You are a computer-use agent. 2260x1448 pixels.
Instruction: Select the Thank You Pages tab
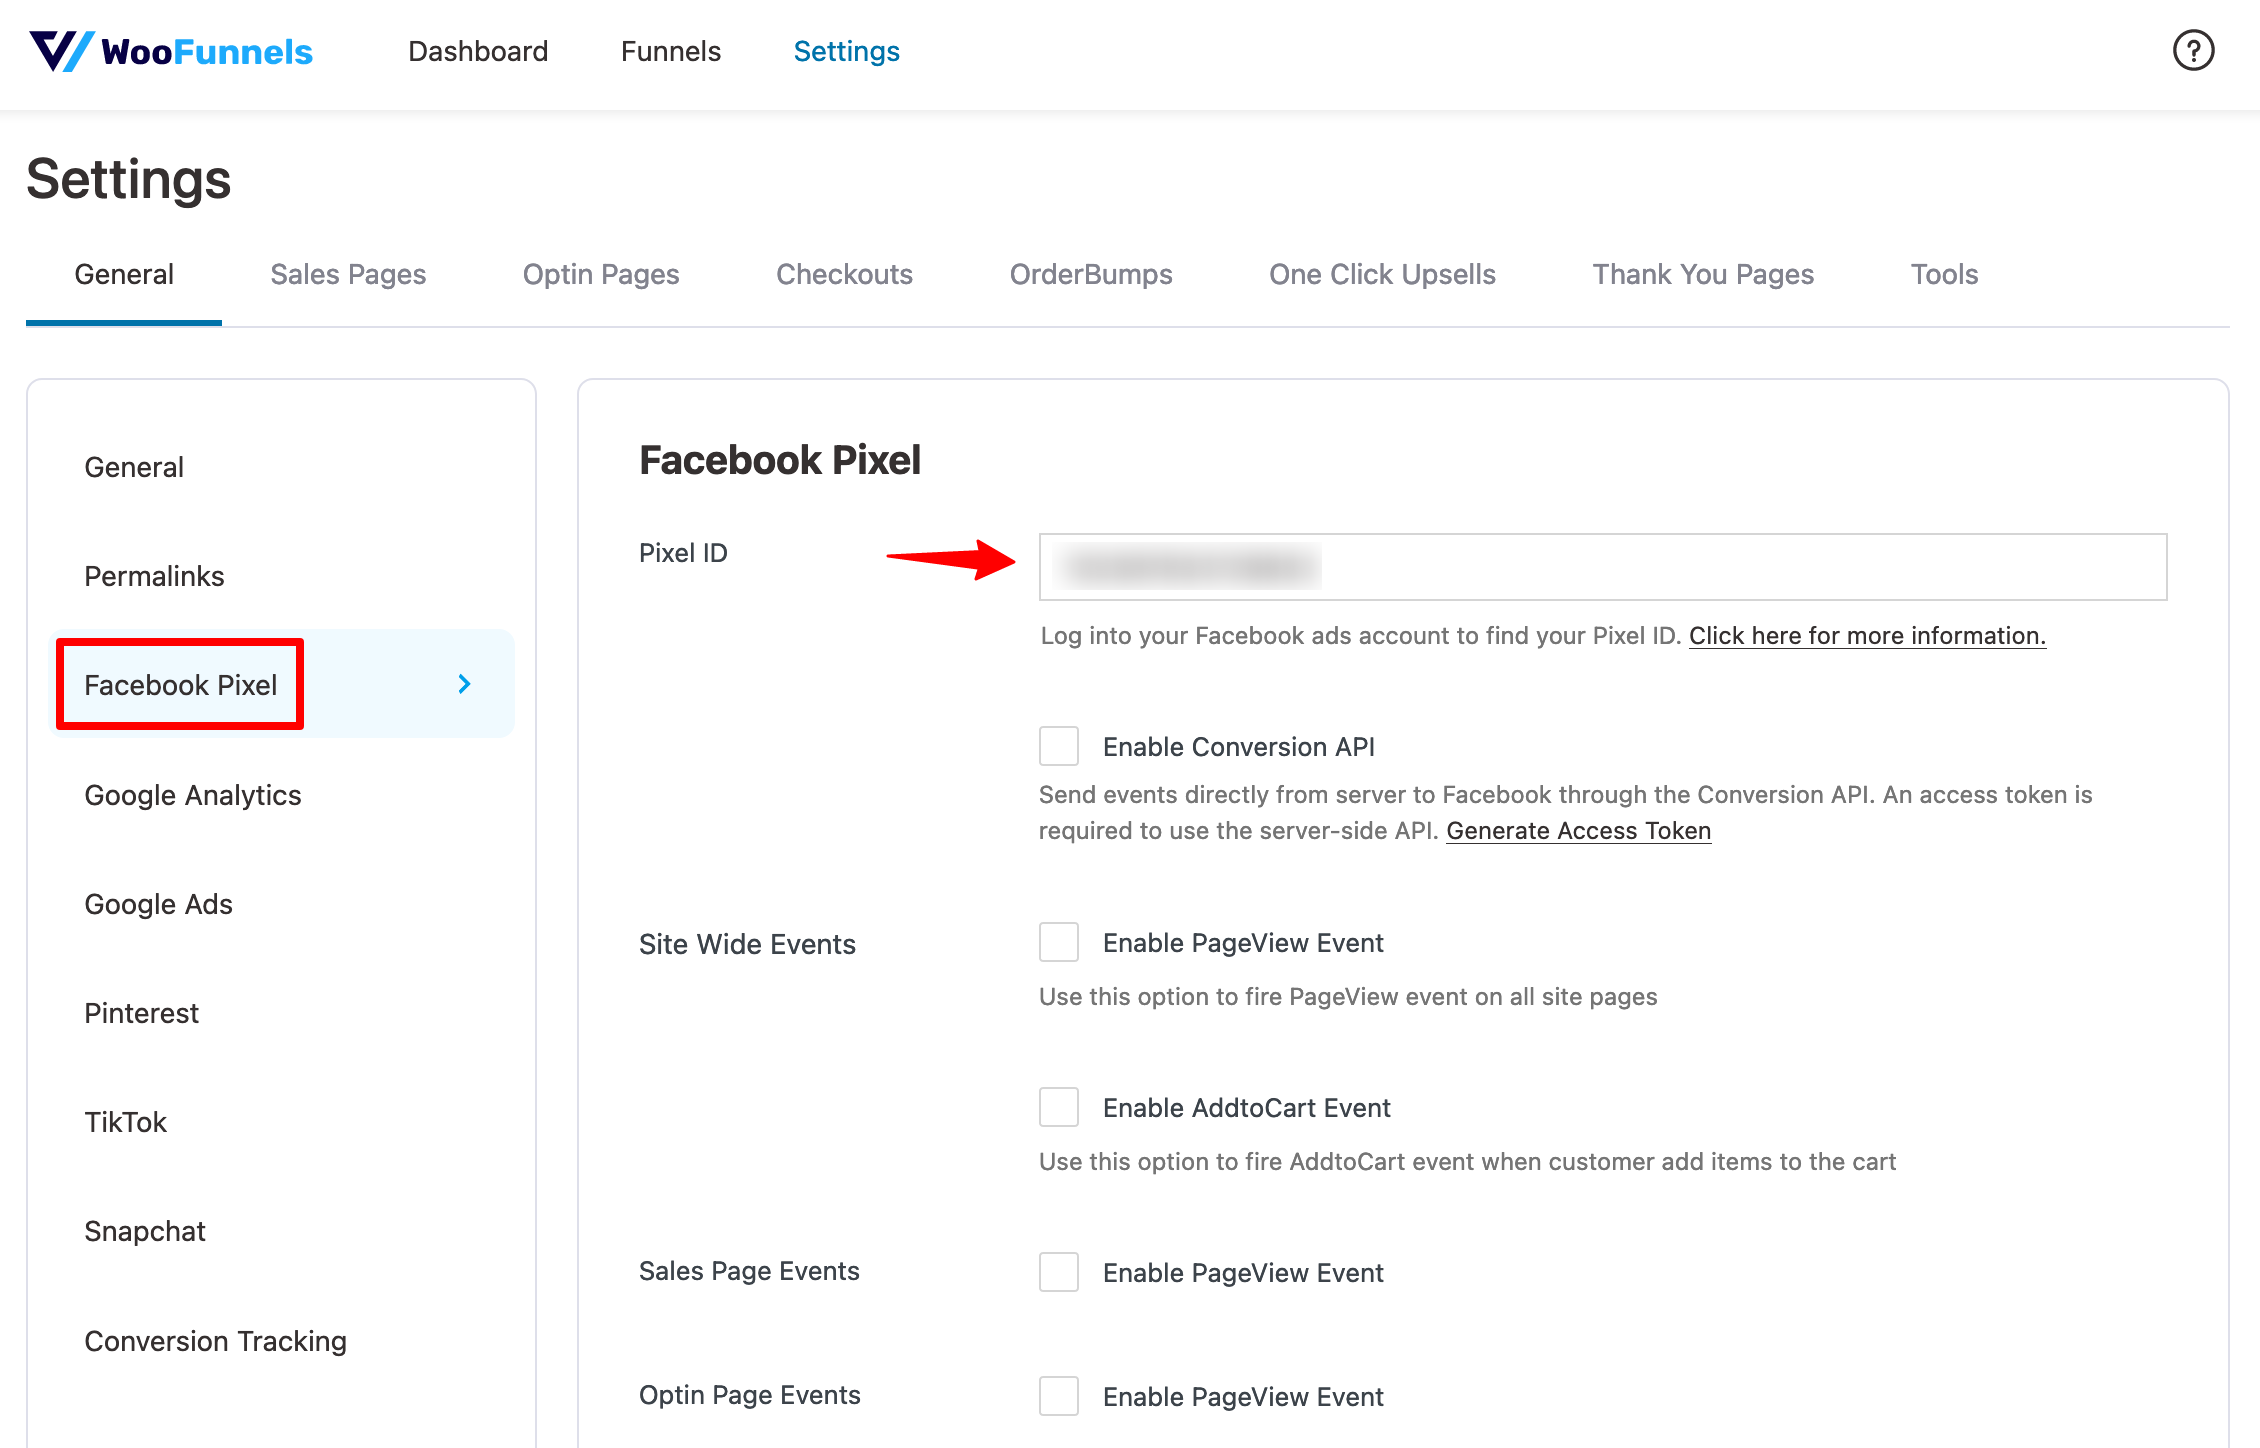[x=1702, y=274]
